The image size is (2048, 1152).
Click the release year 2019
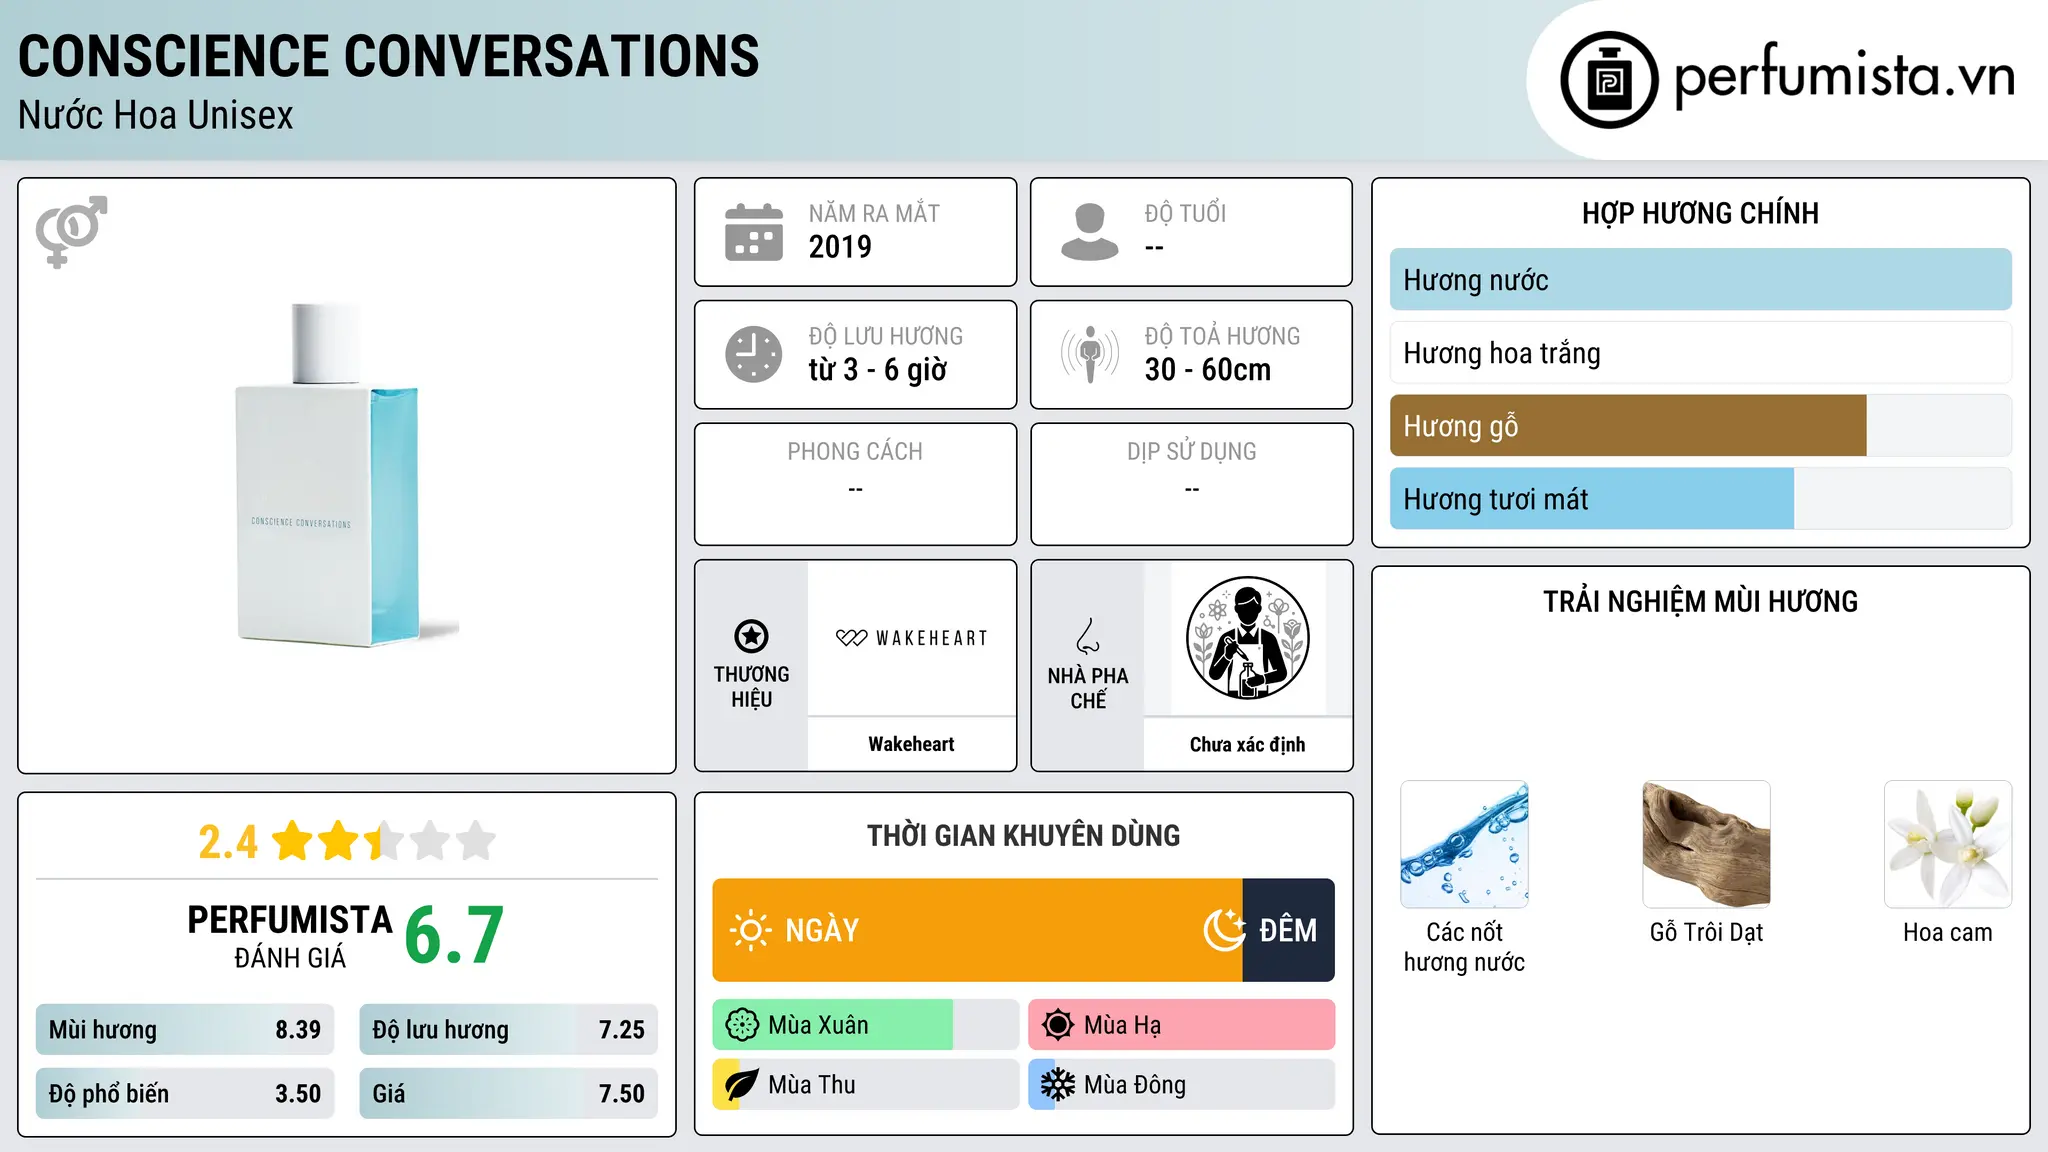[840, 247]
